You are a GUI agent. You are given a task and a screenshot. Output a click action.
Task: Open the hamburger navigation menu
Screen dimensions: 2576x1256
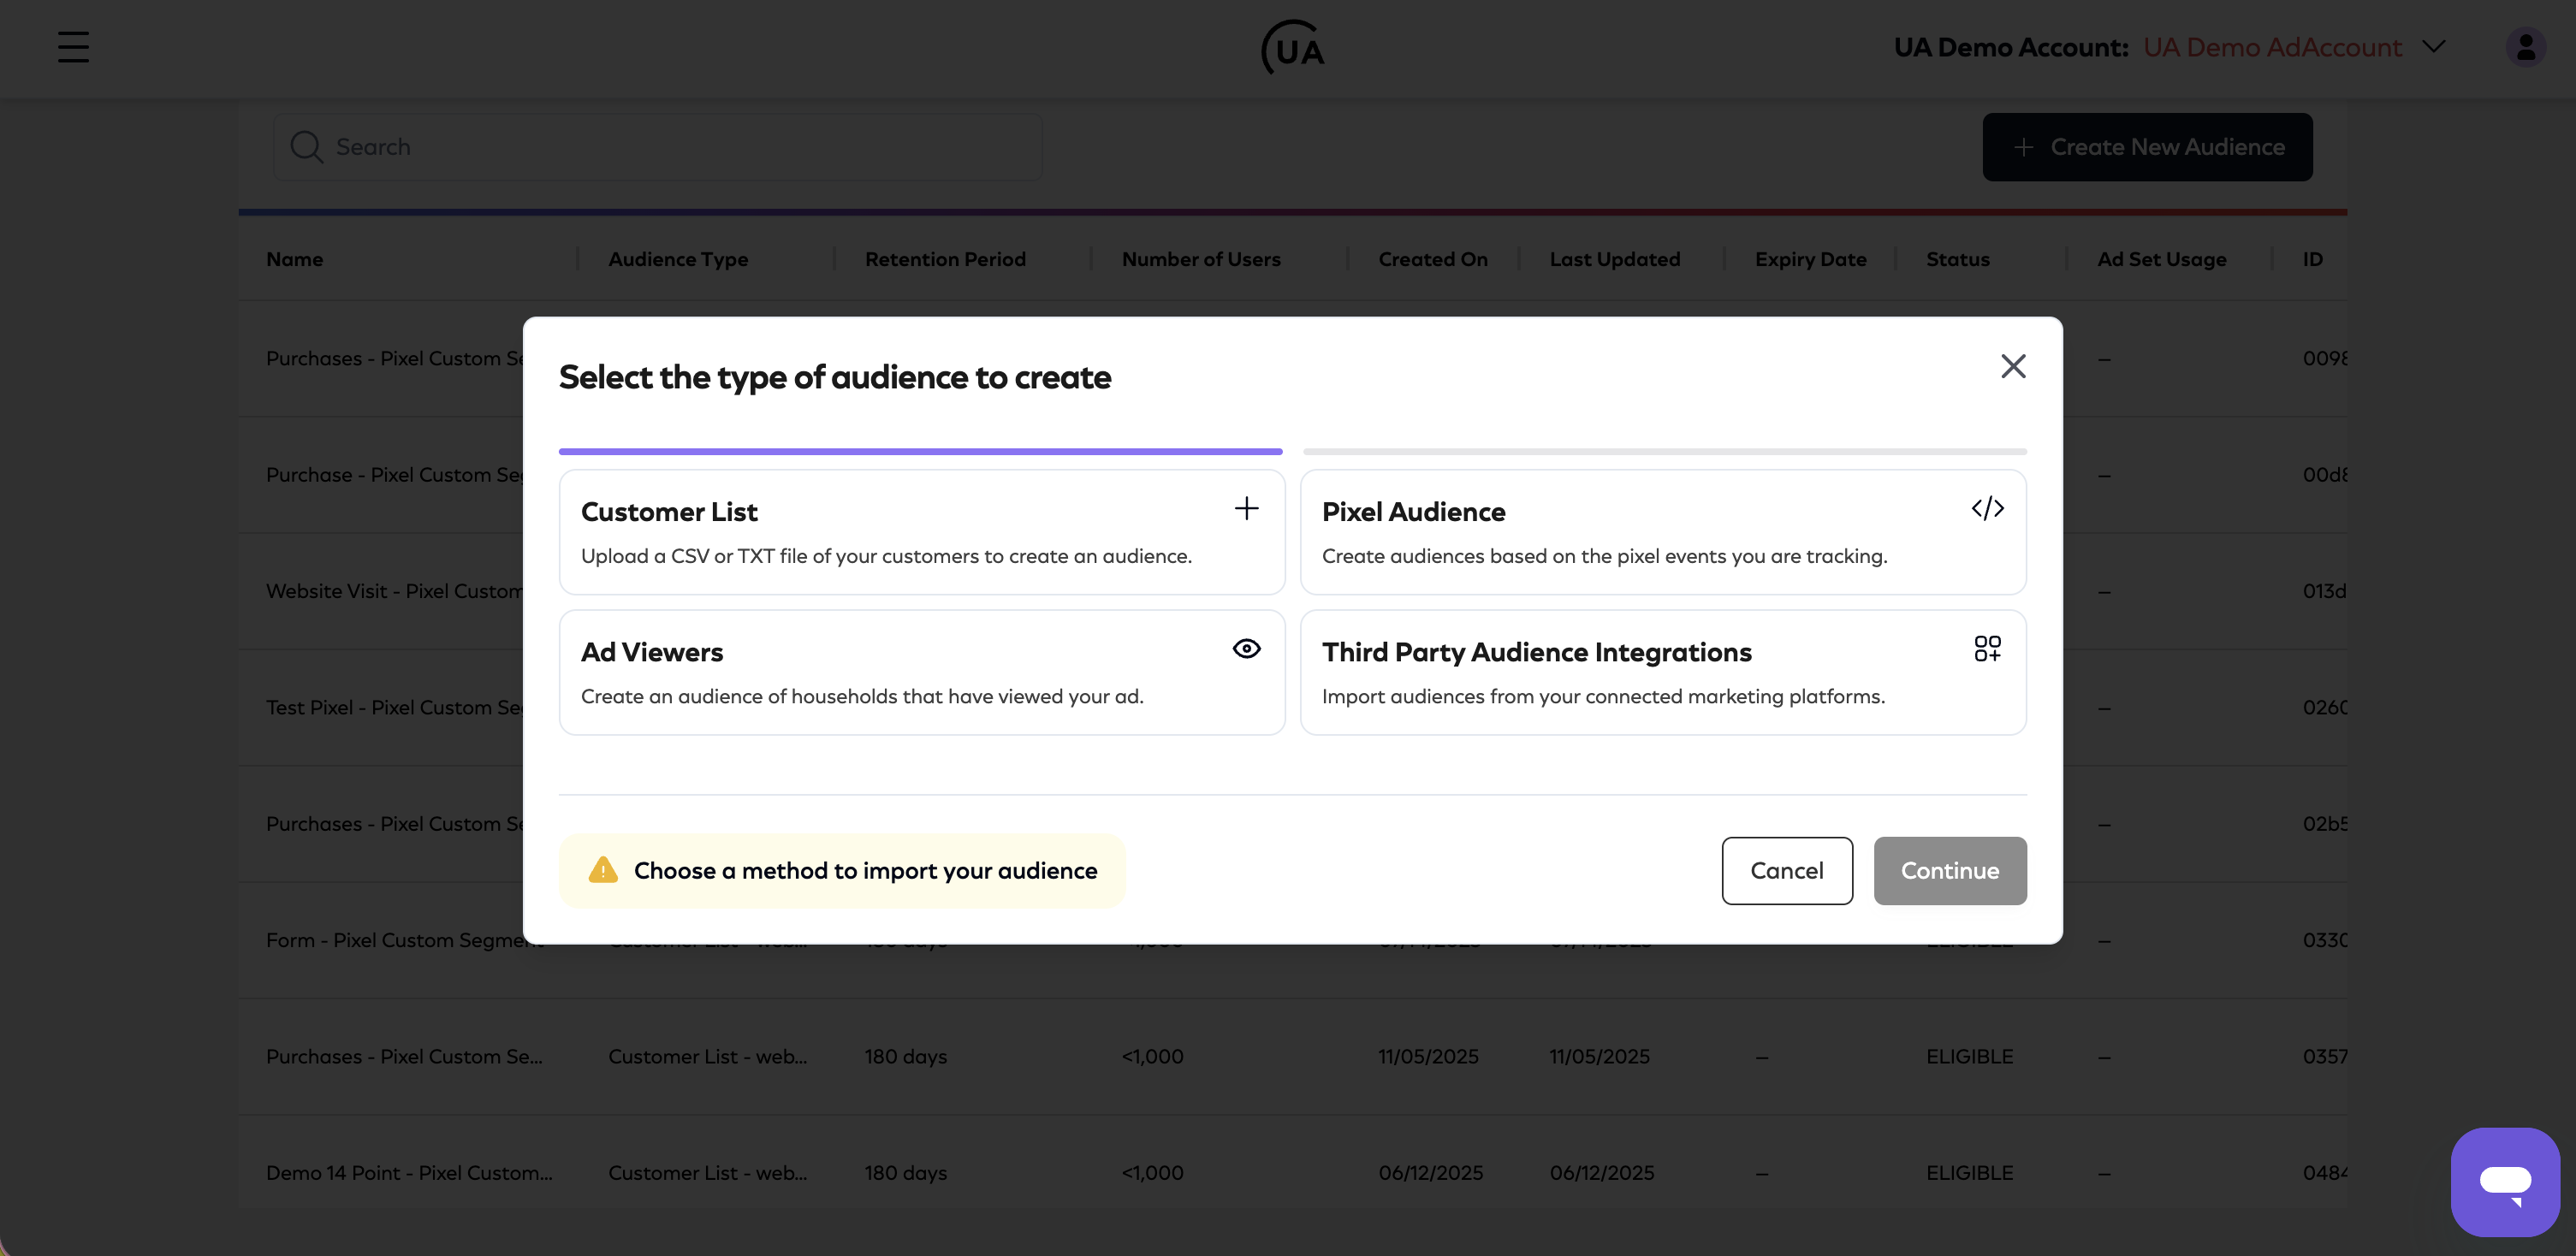click(73, 47)
